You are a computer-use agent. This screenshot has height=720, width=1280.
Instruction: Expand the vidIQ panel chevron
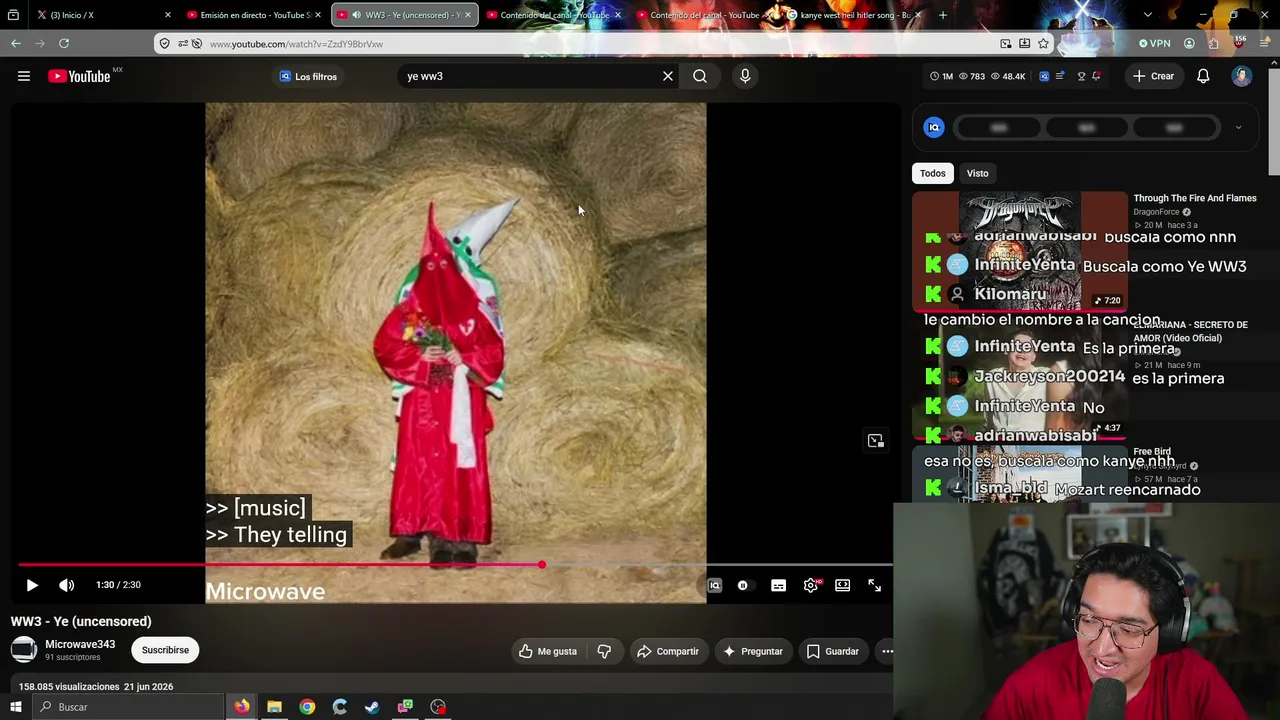1238,127
